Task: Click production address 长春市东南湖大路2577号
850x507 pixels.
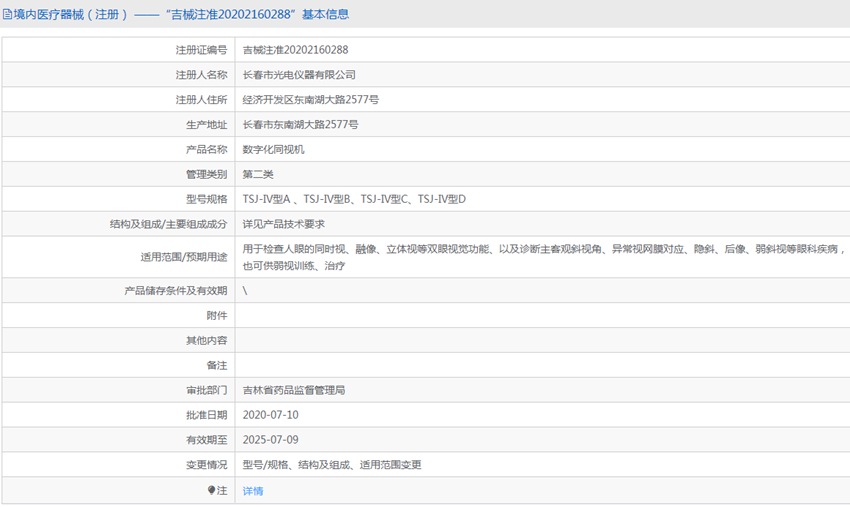Action: (300, 125)
